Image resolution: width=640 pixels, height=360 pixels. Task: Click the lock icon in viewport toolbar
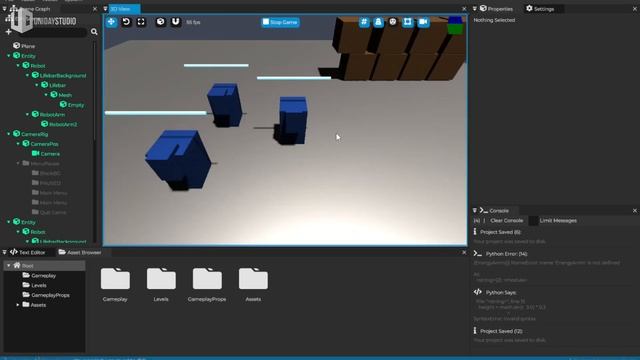tap(378, 22)
